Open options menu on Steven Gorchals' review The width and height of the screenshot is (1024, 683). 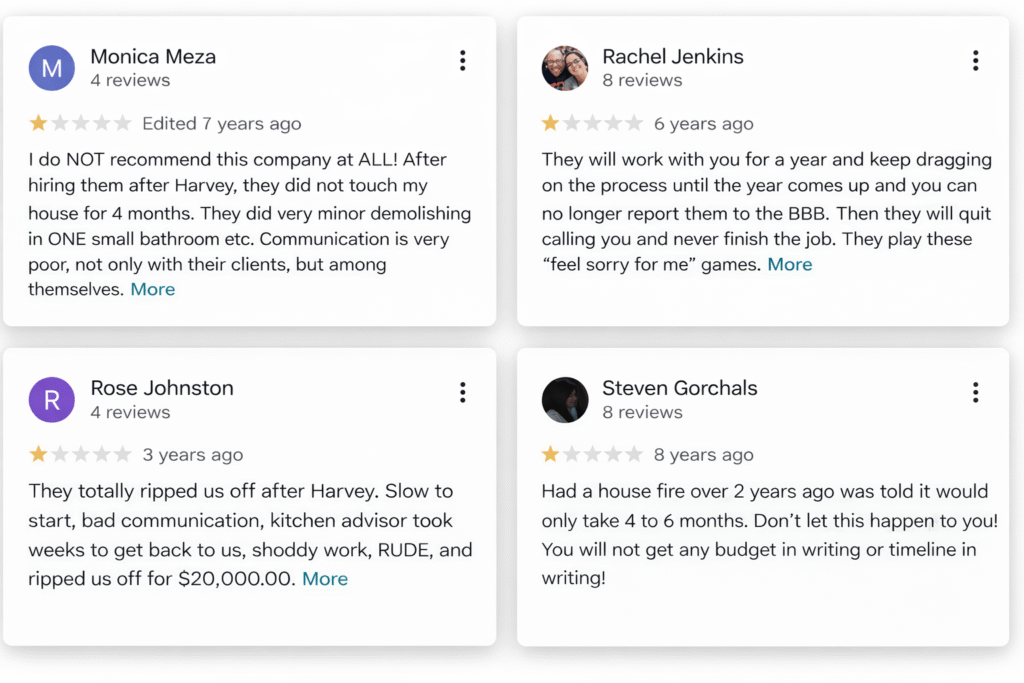975,392
